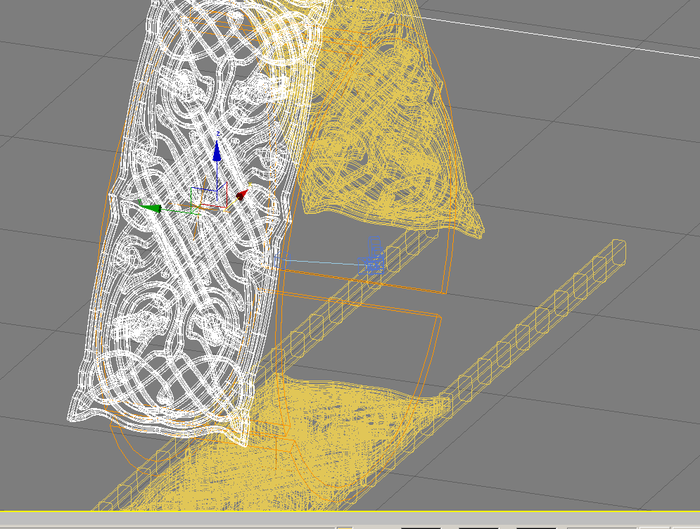The width and height of the screenshot is (700, 529).
Task: Click the light blue link line beside the helper
Action: coord(320,262)
